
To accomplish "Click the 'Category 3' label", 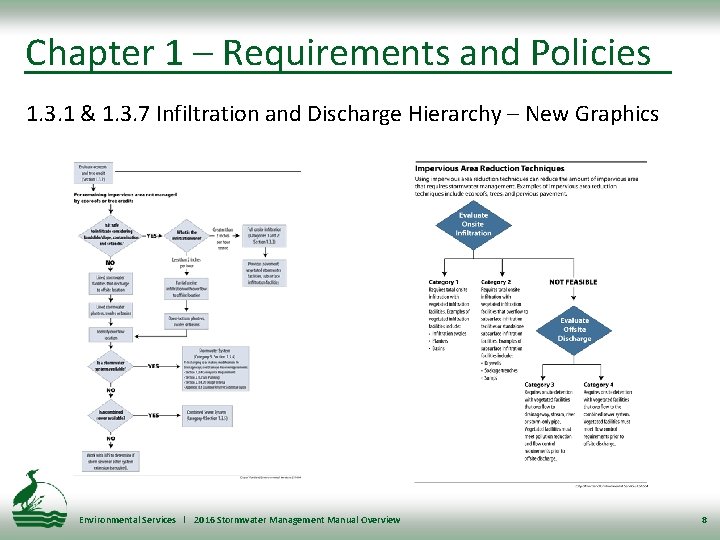I will (540, 384).
